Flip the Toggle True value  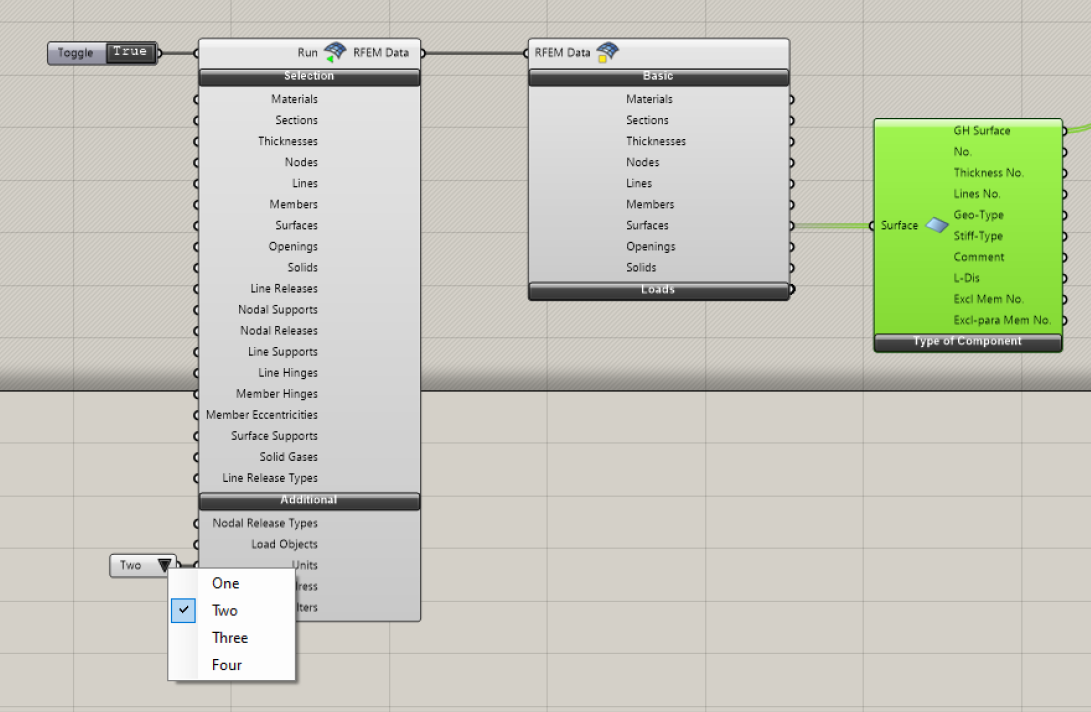tap(131, 52)
